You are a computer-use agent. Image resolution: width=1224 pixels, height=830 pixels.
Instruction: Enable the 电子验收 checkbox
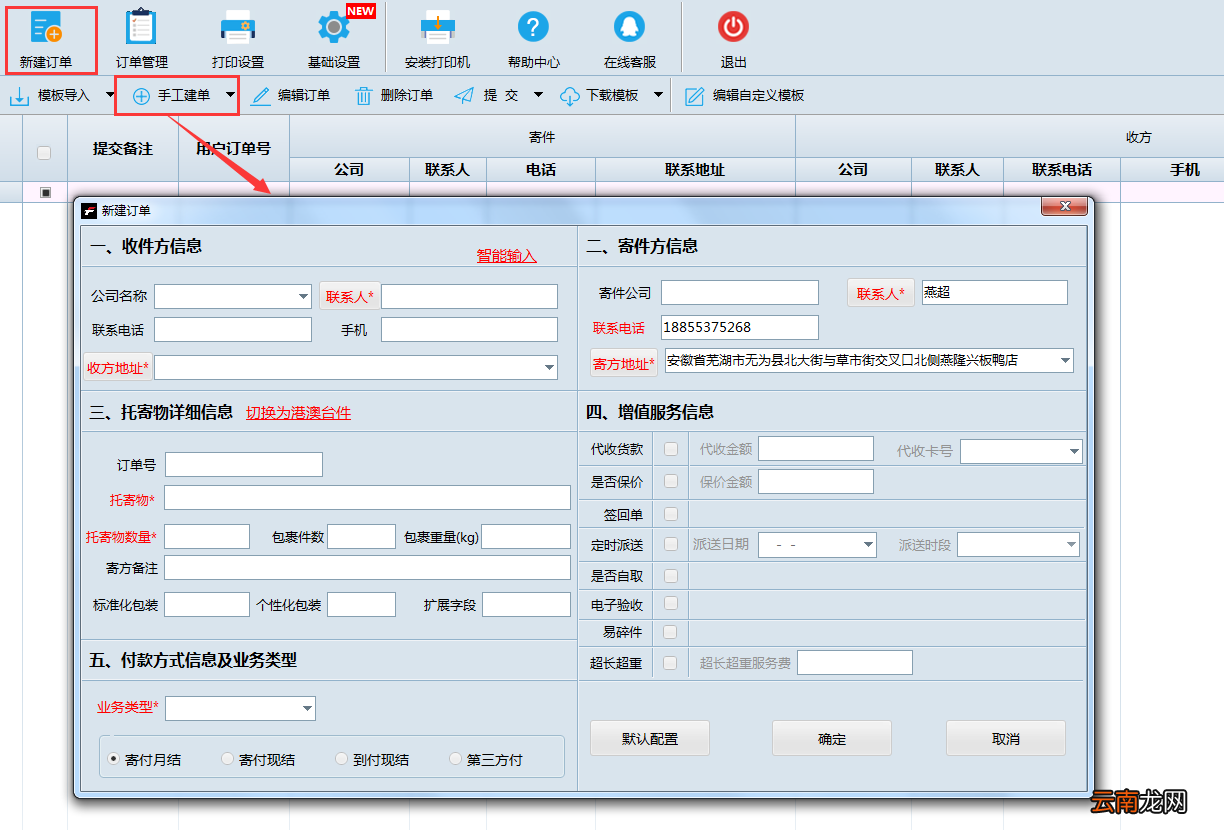[671, 603]
